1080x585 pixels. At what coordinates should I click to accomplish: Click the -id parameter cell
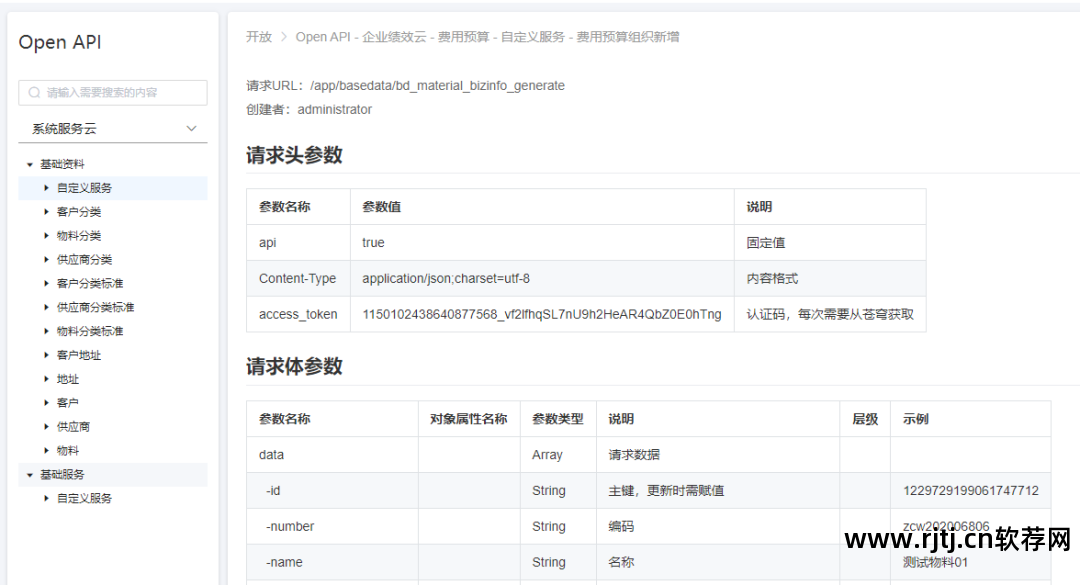click(x=332, y=491)
